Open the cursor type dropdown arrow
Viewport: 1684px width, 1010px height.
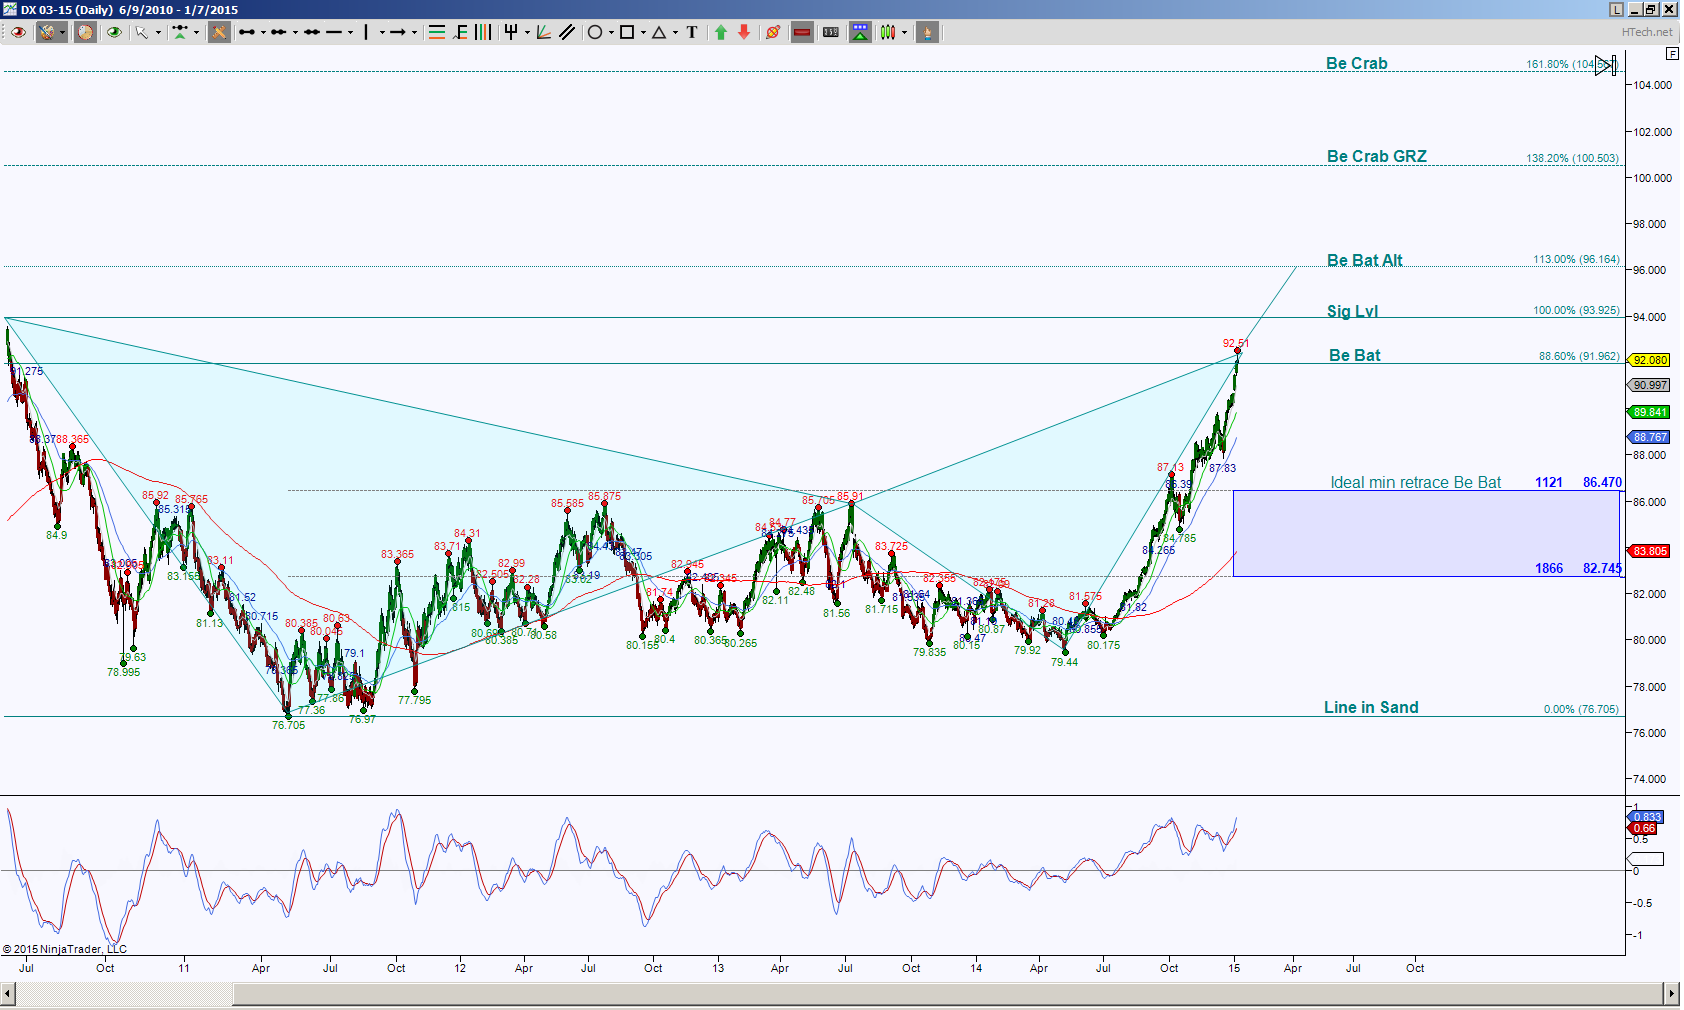(158, 32)
